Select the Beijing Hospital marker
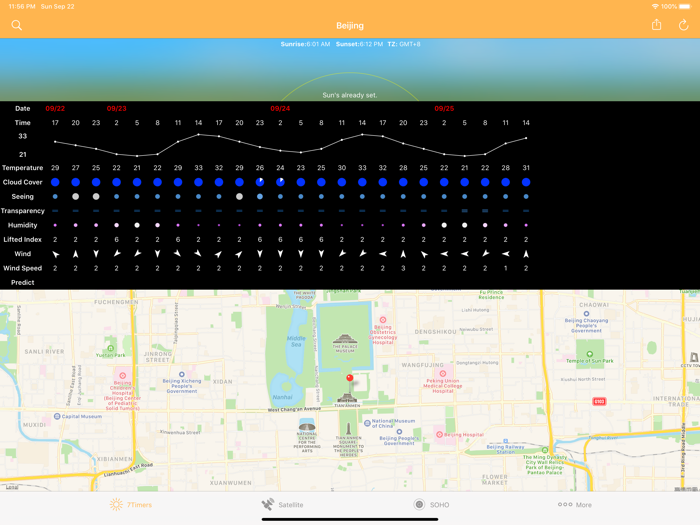The width and height of the screenshot is (700, 525). pos(439,434)
